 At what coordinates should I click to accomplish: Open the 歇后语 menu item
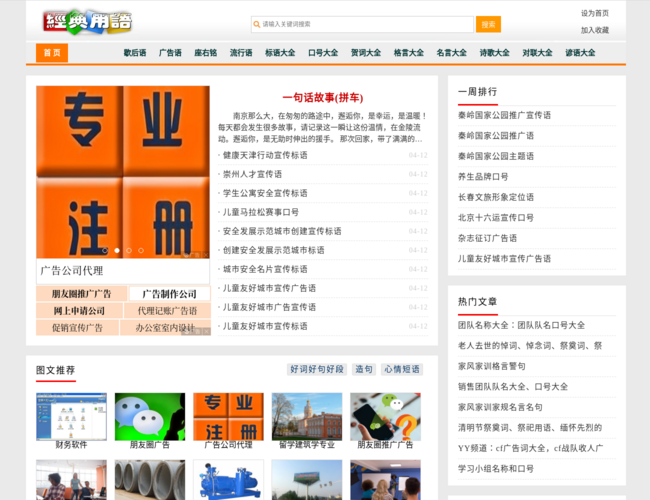(x=135, y=53)
